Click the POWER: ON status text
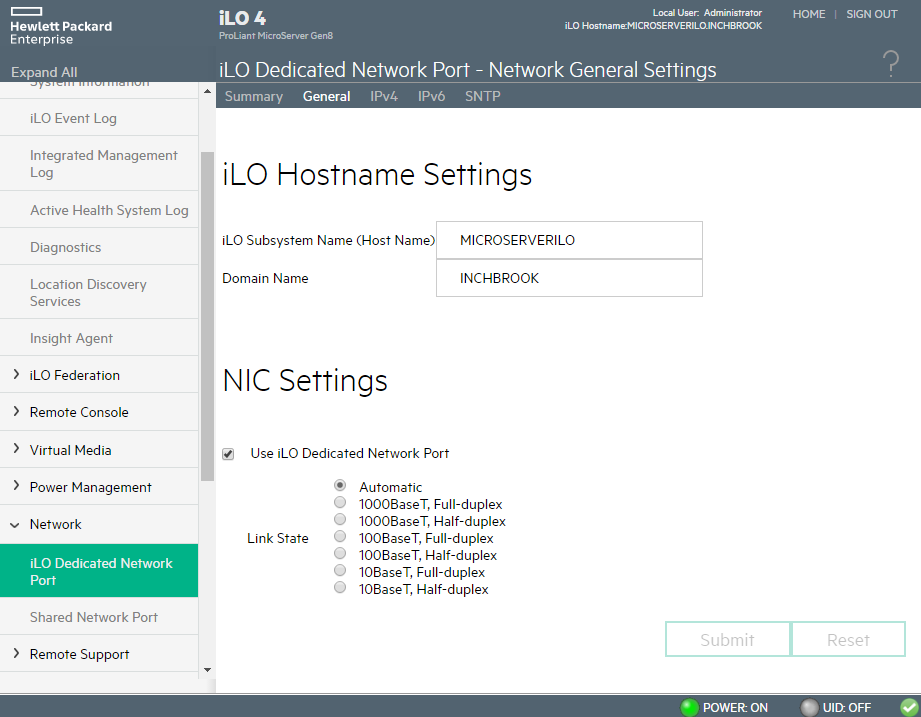This screenshot has width=921, height=717. pyautogui.click(x=735, y=708)
